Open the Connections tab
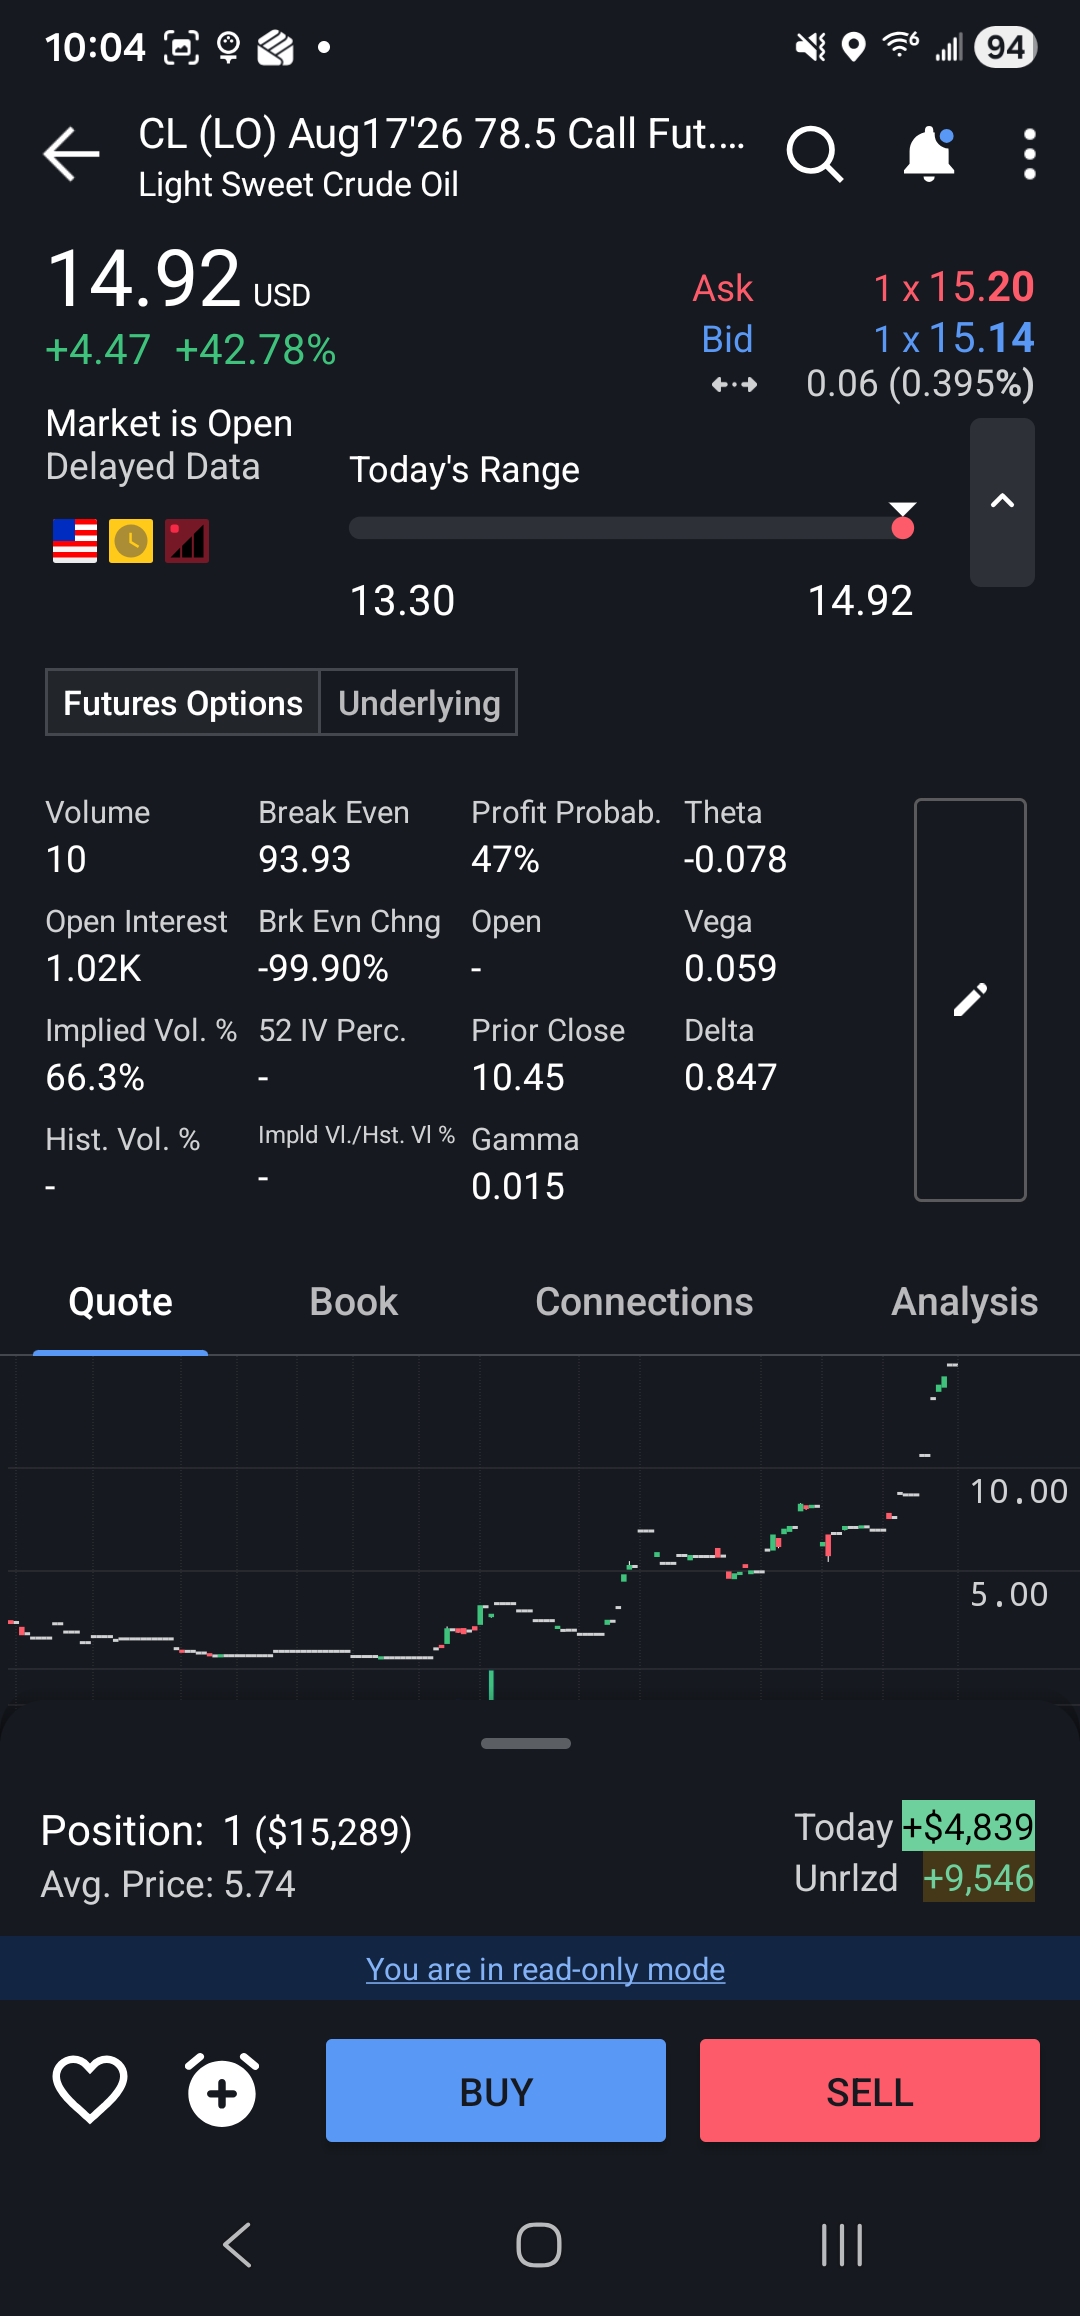Image resolution: width=1080 pixels, height=2316 pixels. (644, 1302)
